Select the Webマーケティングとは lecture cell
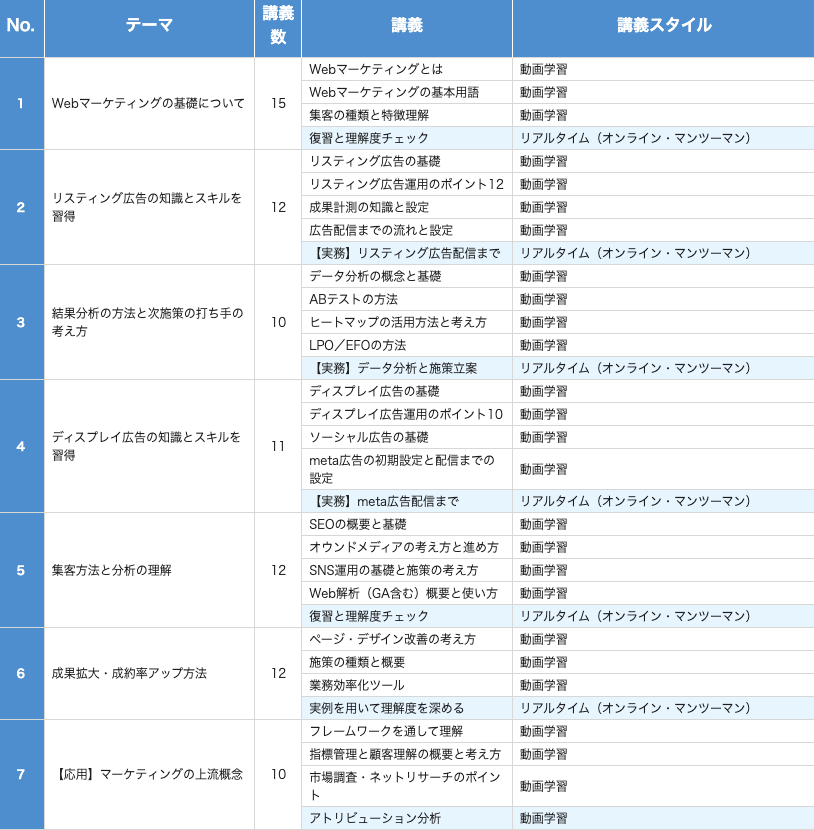 pyautogui.click(x=406, y=69)
